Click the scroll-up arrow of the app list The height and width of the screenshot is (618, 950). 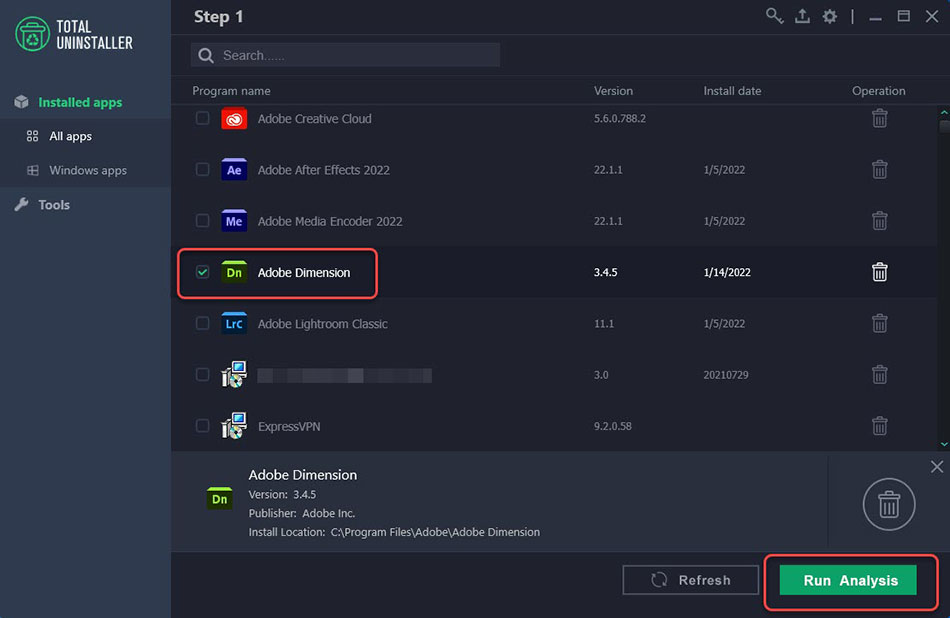point(944,113)
